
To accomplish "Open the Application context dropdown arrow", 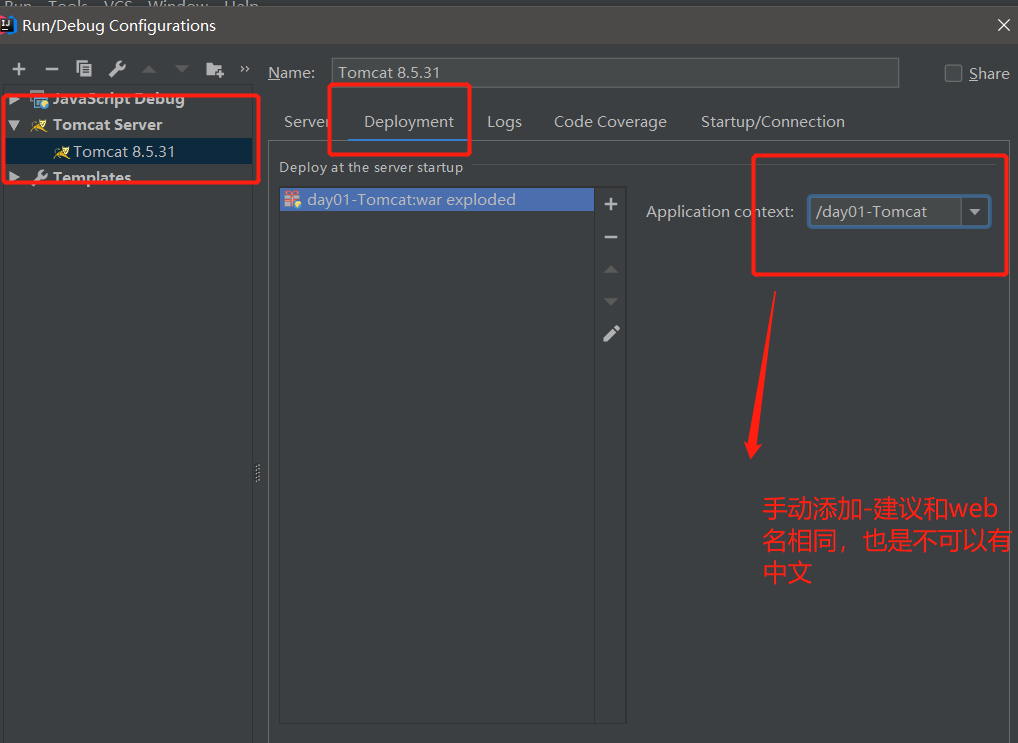I will (975, 212).
